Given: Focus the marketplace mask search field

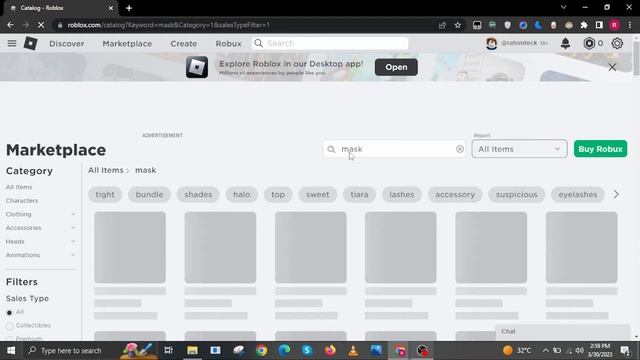Looking at the screenshot, I should (x=394, y=149).
